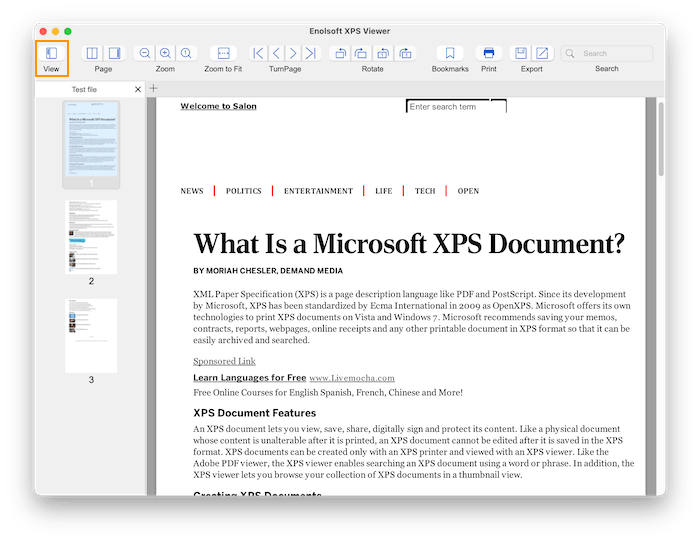Print the document

[x=488, y=53]
